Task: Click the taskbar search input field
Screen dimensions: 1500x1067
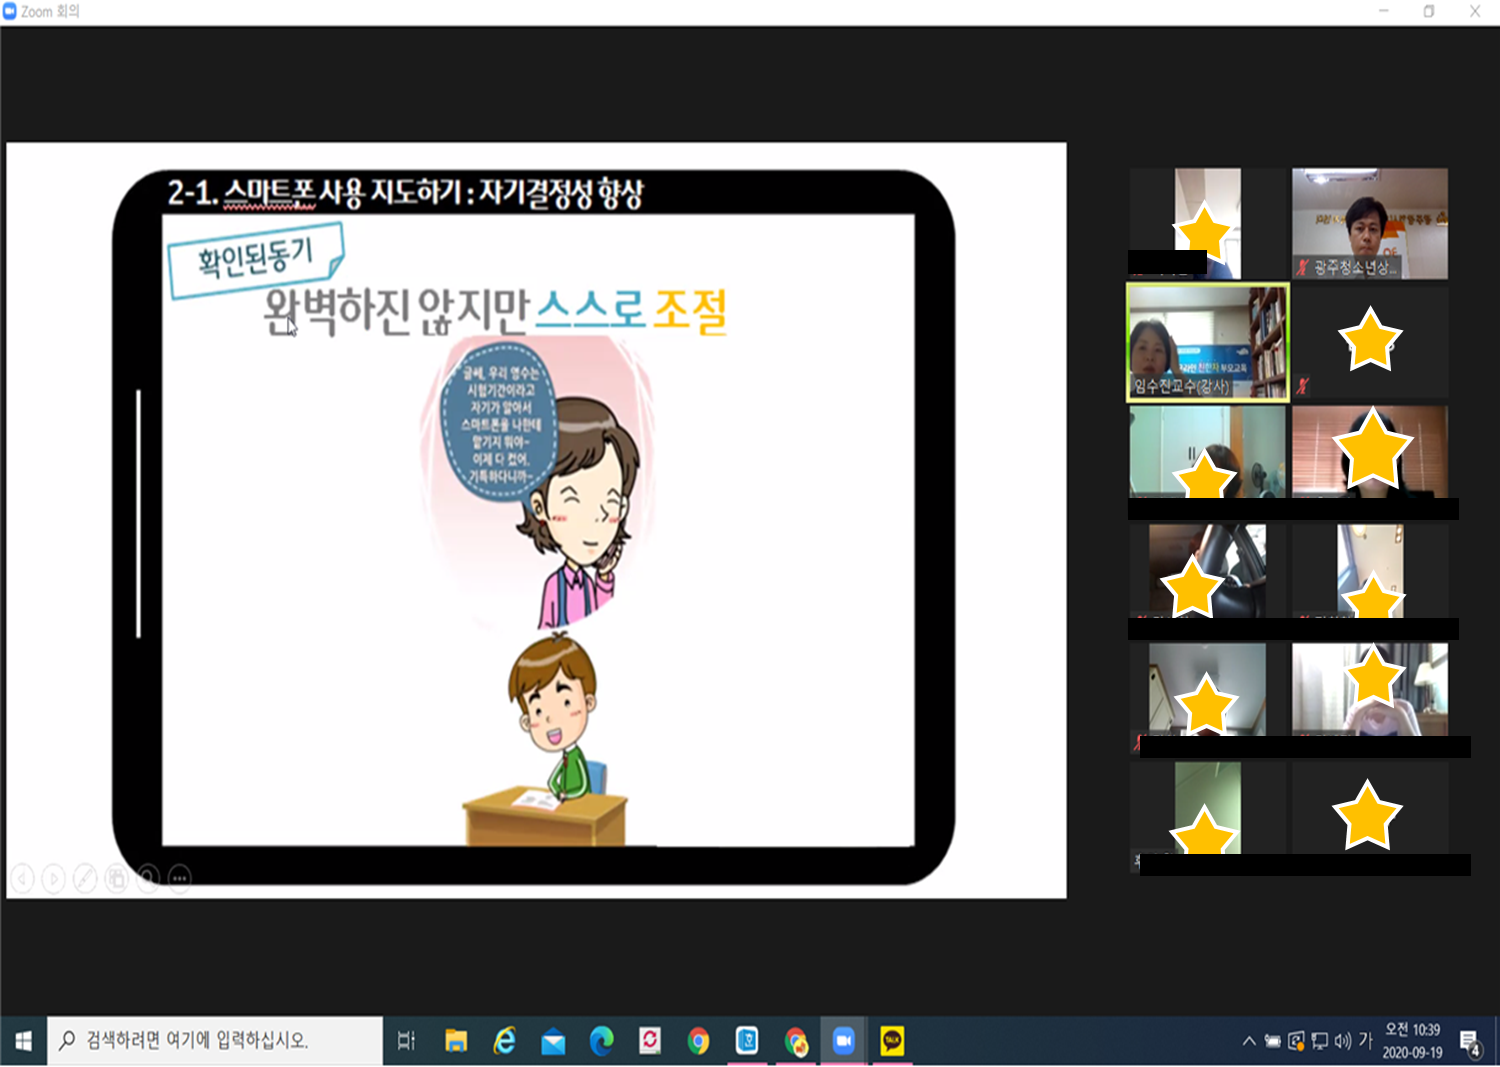Action: [215, 1041]
